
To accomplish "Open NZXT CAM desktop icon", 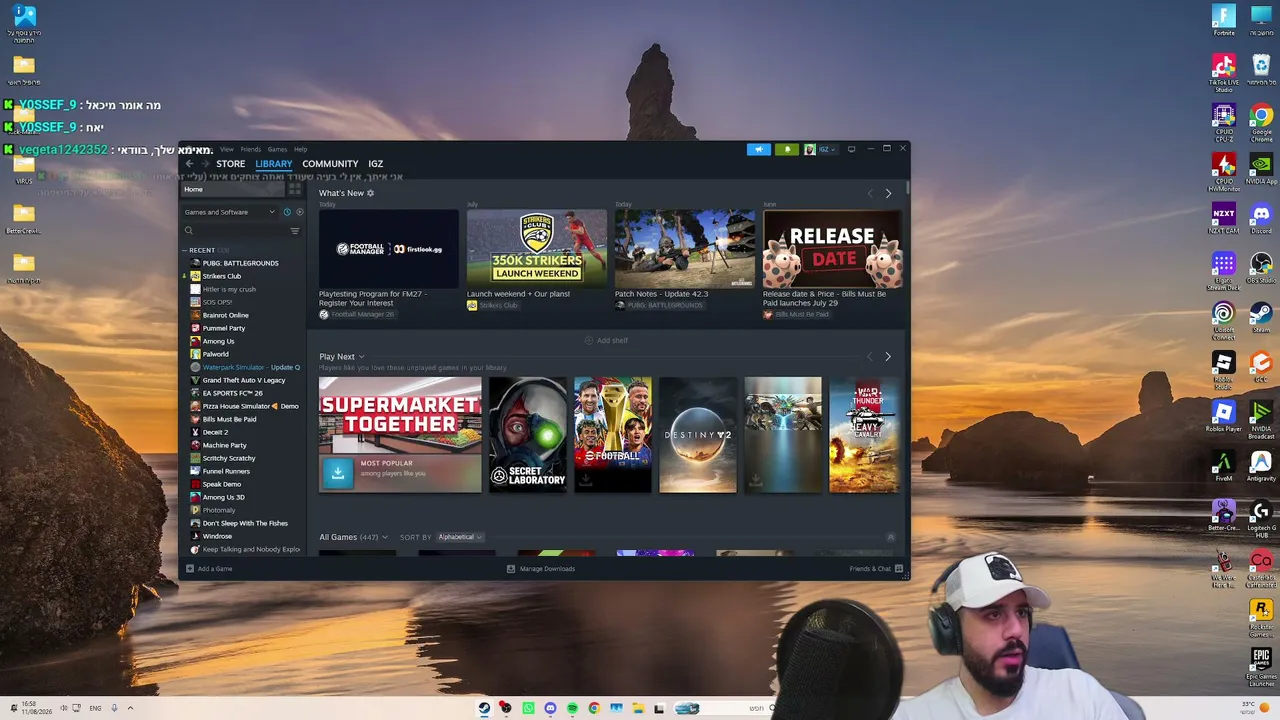I will 1224,218.
